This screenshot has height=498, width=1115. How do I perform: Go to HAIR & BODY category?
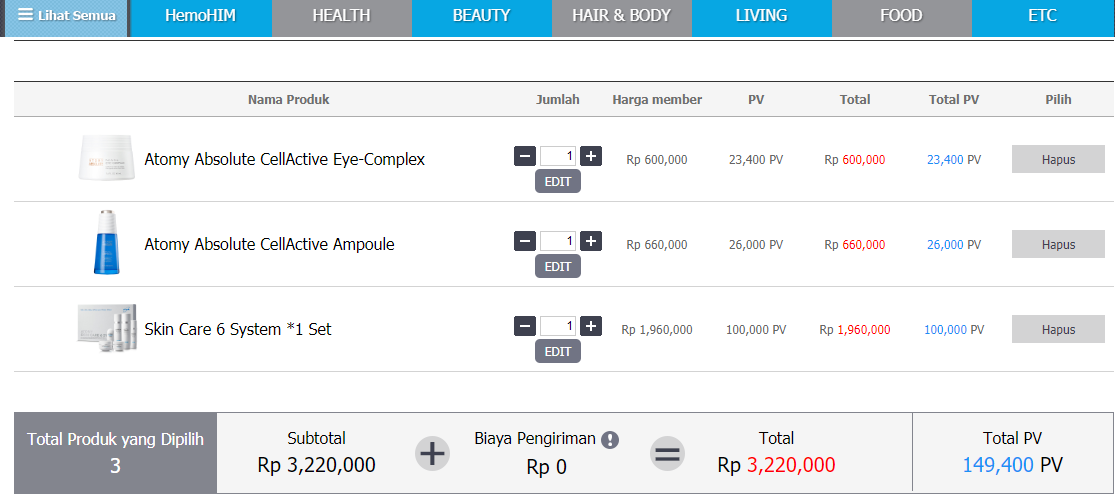tap(621, 16)
